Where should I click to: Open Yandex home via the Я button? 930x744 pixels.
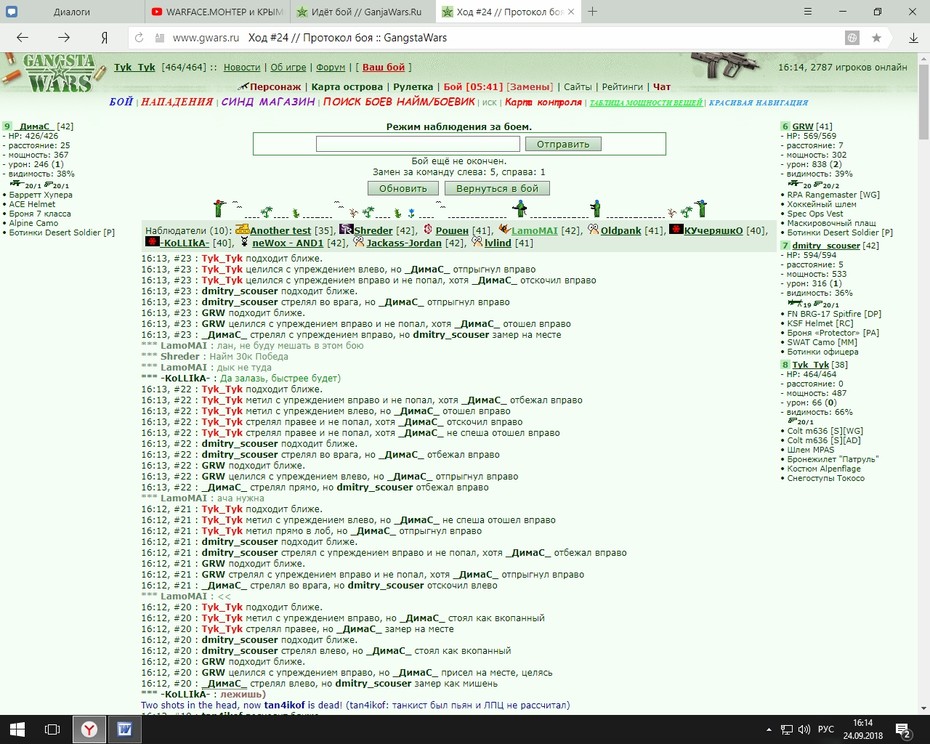(104, 38)
